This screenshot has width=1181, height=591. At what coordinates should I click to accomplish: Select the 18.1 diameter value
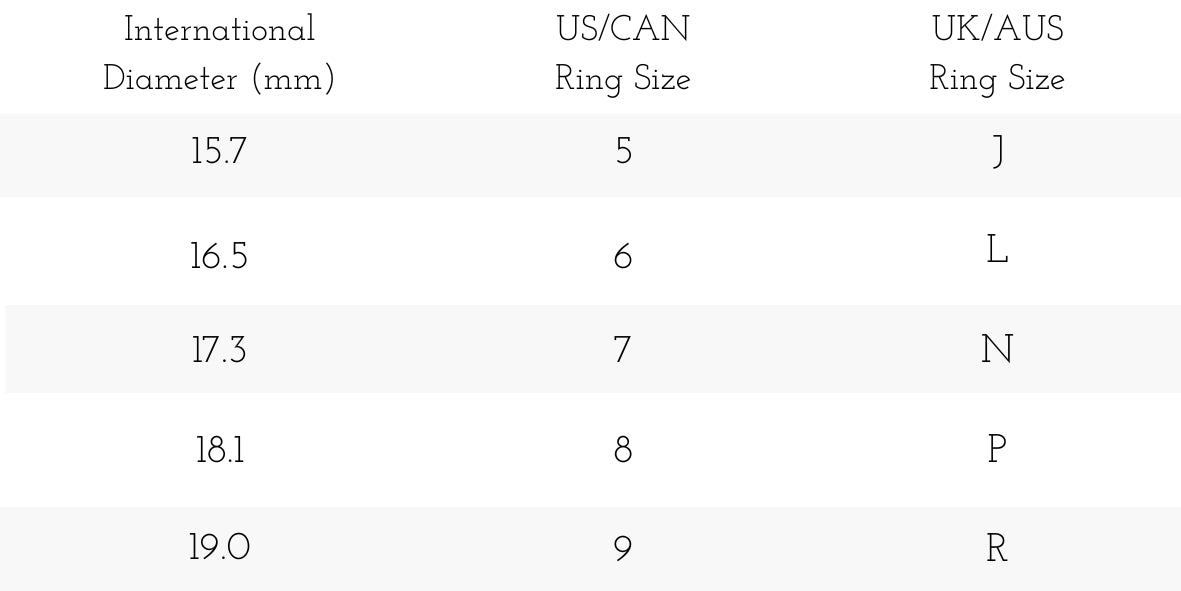pos(219,450)
